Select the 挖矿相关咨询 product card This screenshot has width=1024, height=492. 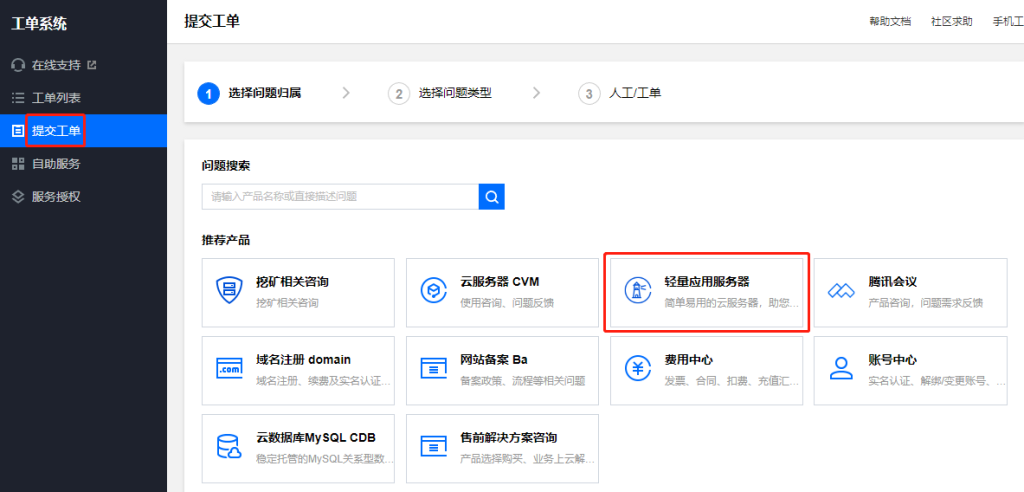[x=298, y=293]
